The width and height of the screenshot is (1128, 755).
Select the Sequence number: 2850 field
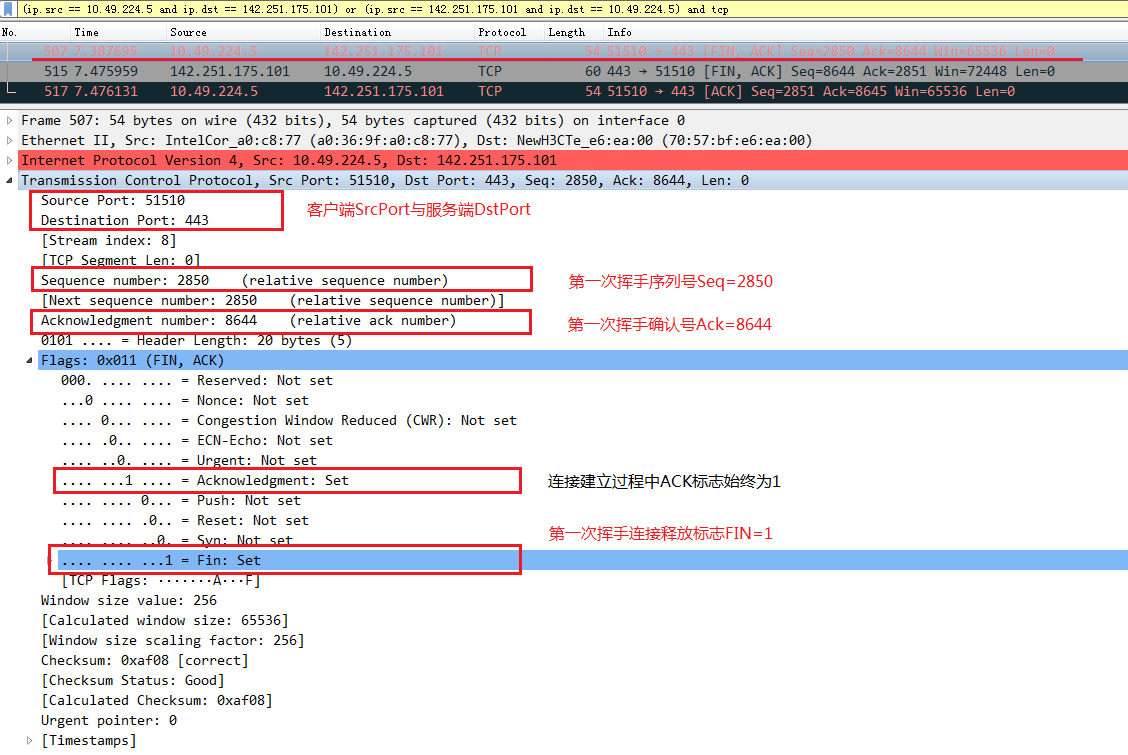tap(124, 280)
